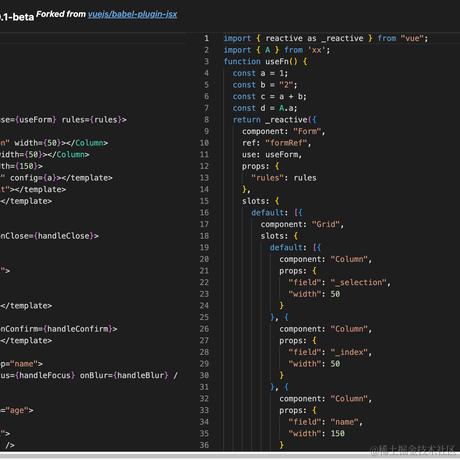Click '"rules": rules' on line 13
The image size is (460, 460).
tap(284, 178)
